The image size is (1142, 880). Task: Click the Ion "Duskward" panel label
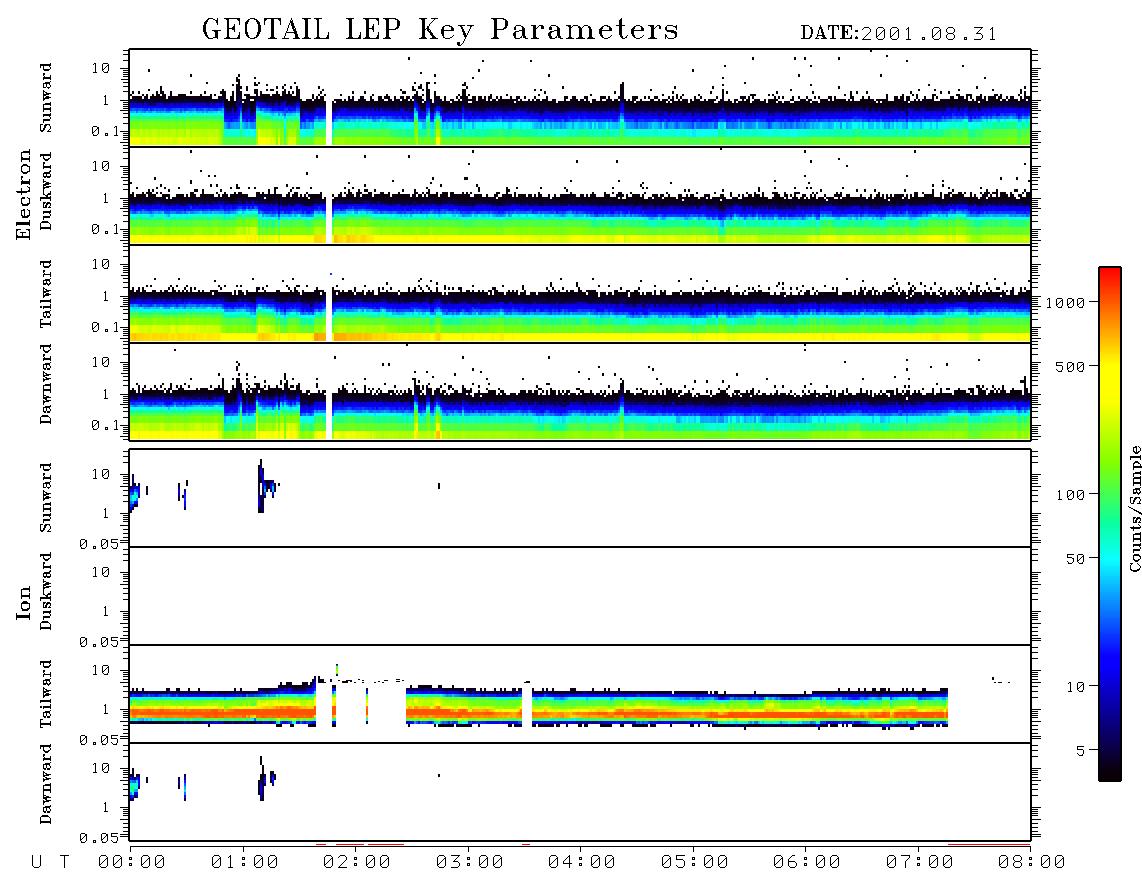coord(46,591)
